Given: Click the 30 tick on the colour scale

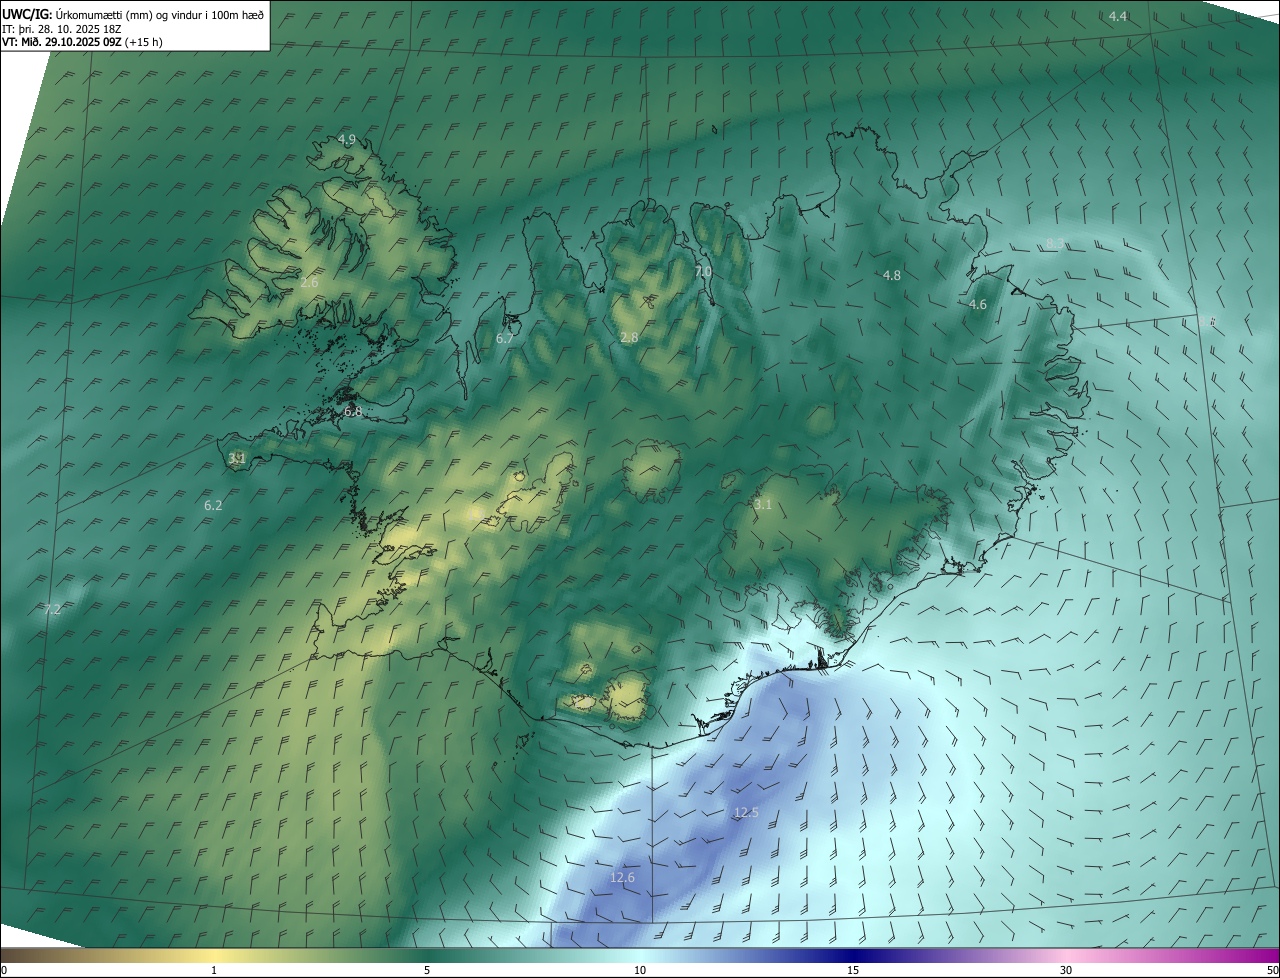Looking at the screenshot, I should tap(1066, 971).
